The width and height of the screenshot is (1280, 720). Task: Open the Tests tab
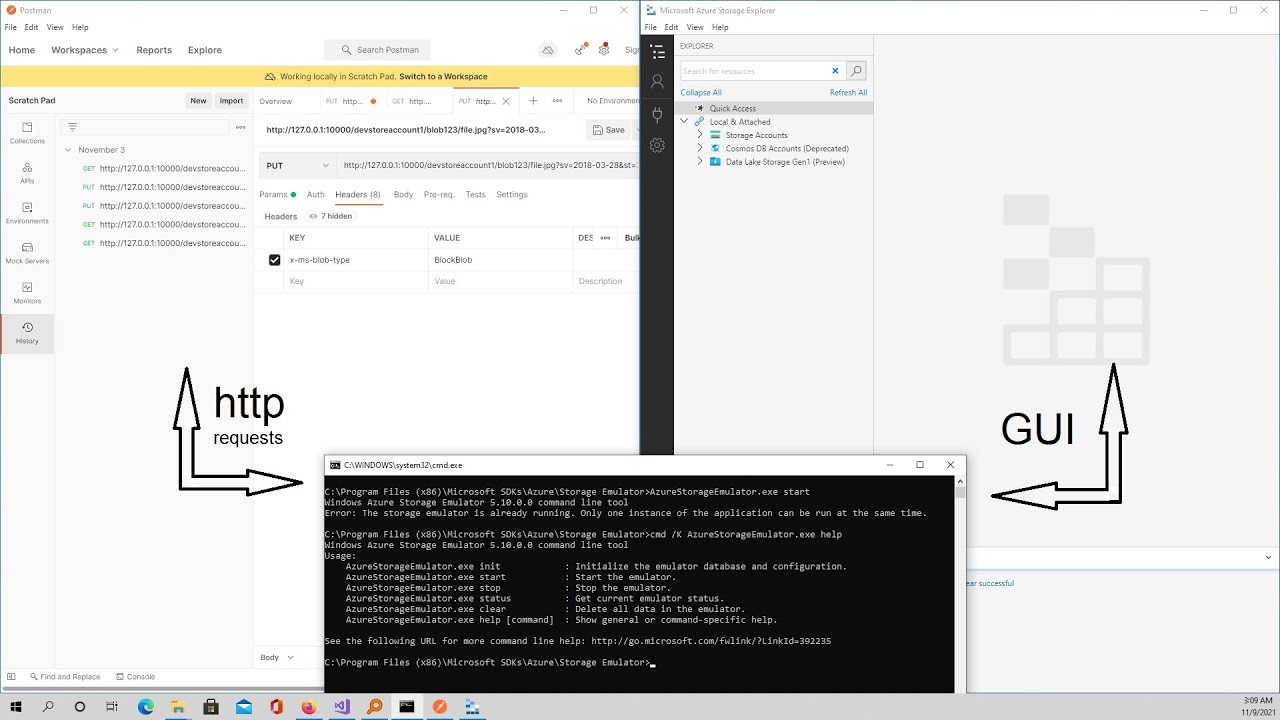tap(475, 195)
